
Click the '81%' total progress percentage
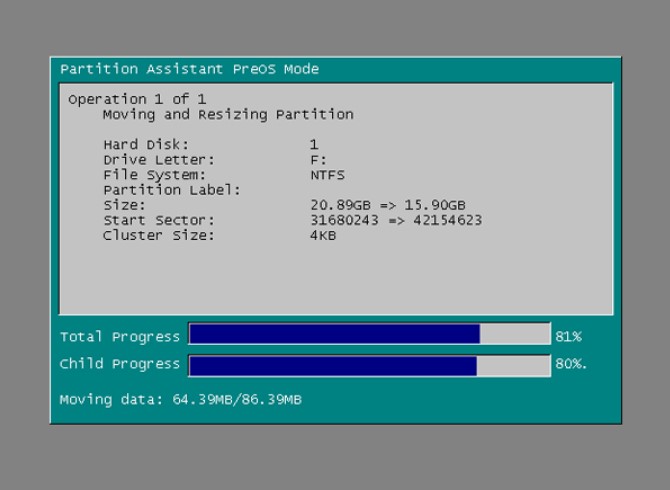click(569, 337)
